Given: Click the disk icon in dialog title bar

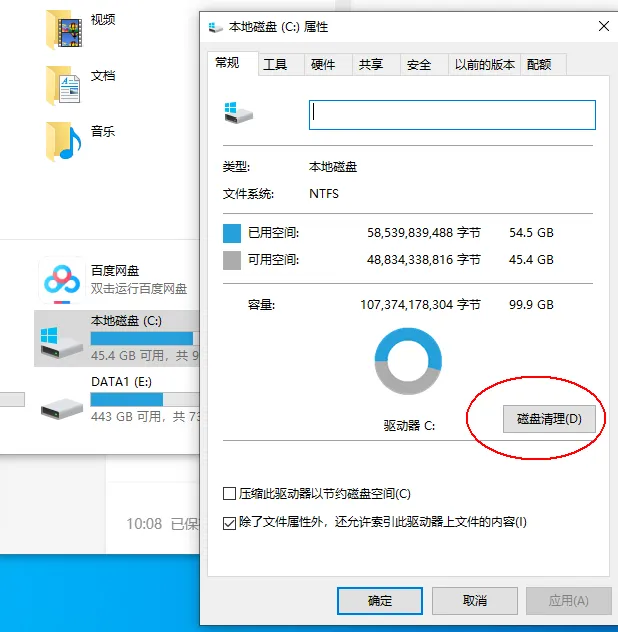Looking at the screenshot, I should coord(216,27).
